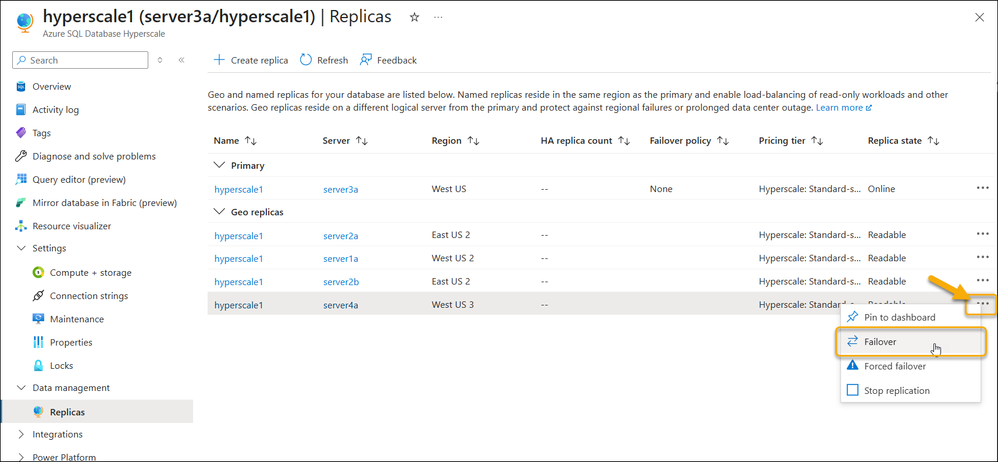Open the Tags sidebar item
The height and width of the screenshot is (462, 998).
pyautogui.click(x=41, y=133)
